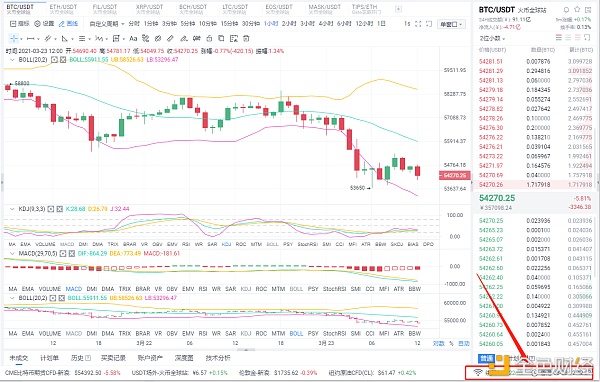Screen dimensions: 600x382
Task: Open the 技术分析 technical analysis tab
Action: click(x=218, y=358)
